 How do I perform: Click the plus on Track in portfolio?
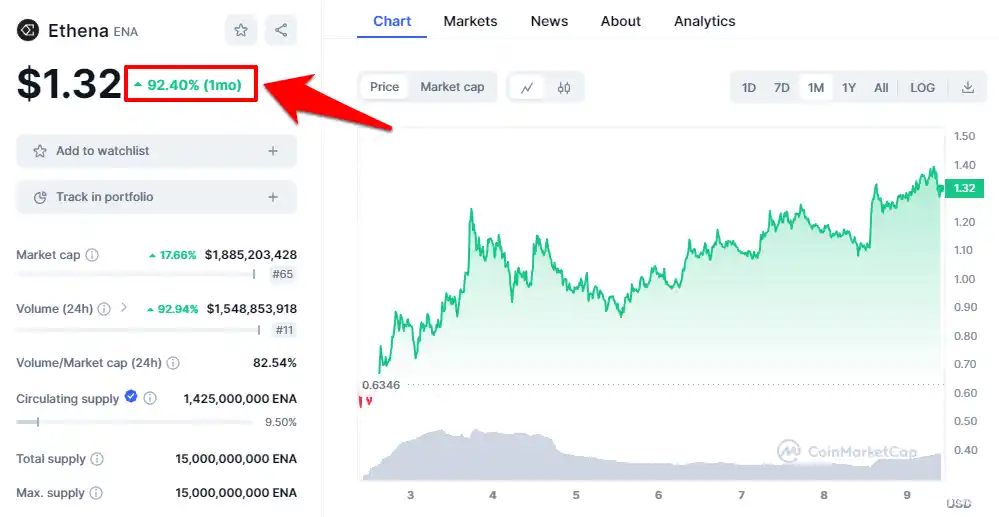pyautogui.click(x=273, y=197)
